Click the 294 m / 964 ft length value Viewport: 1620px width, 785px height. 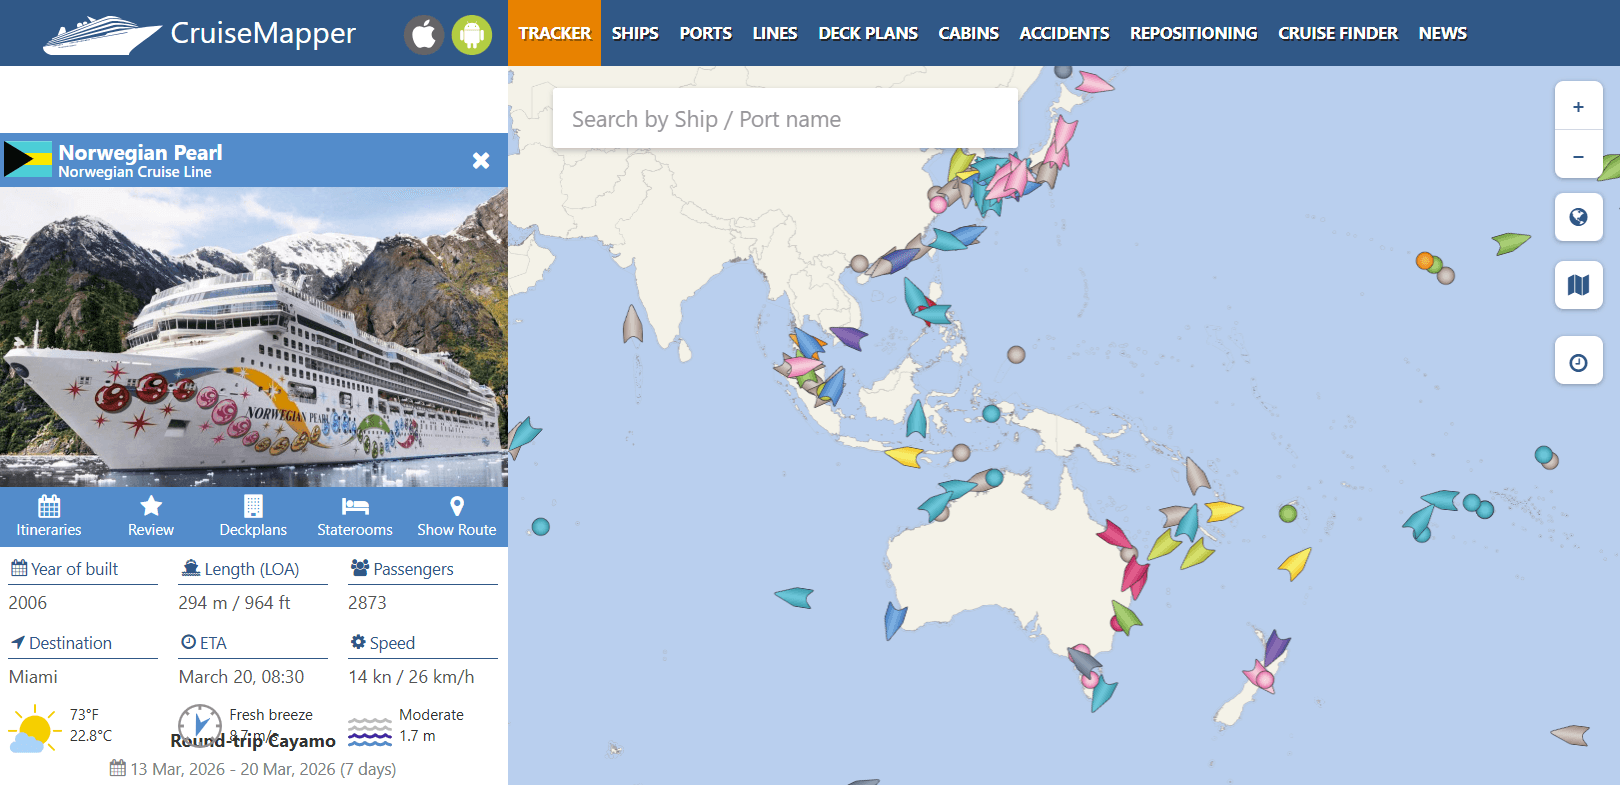(234, 603)
